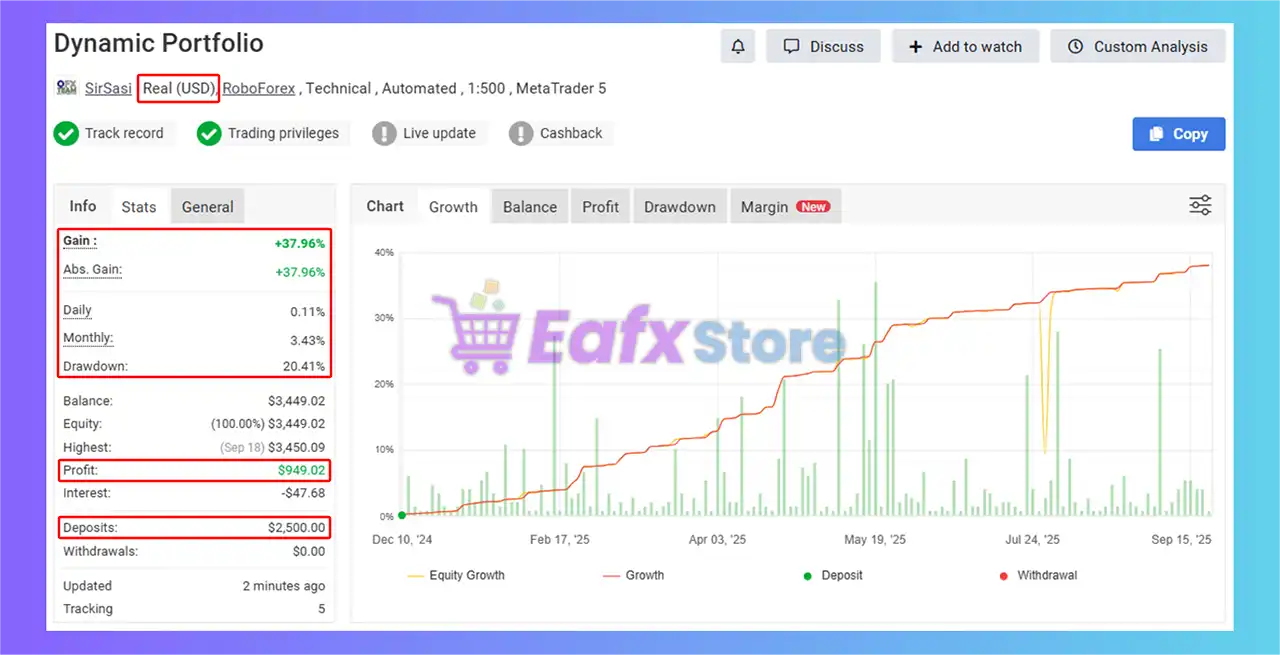
Task: Click the Daily value 0.11%
Action: click(307, 312)
